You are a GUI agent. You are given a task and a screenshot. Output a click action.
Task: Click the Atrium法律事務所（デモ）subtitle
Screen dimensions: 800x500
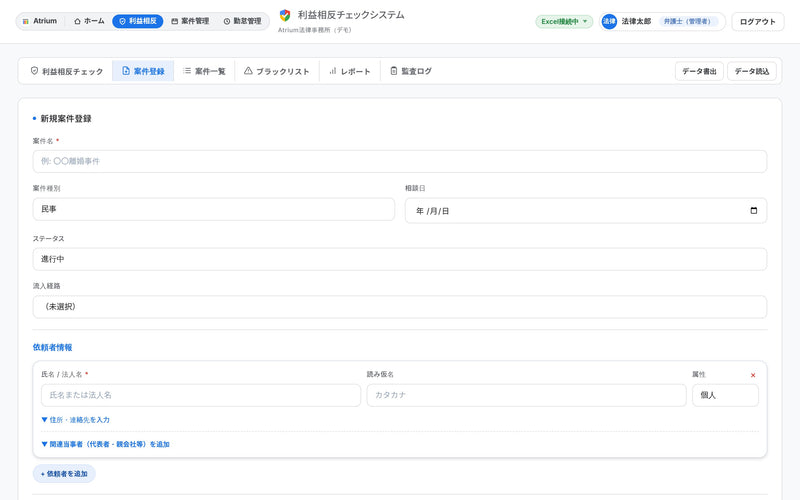[x=314, y=30]
